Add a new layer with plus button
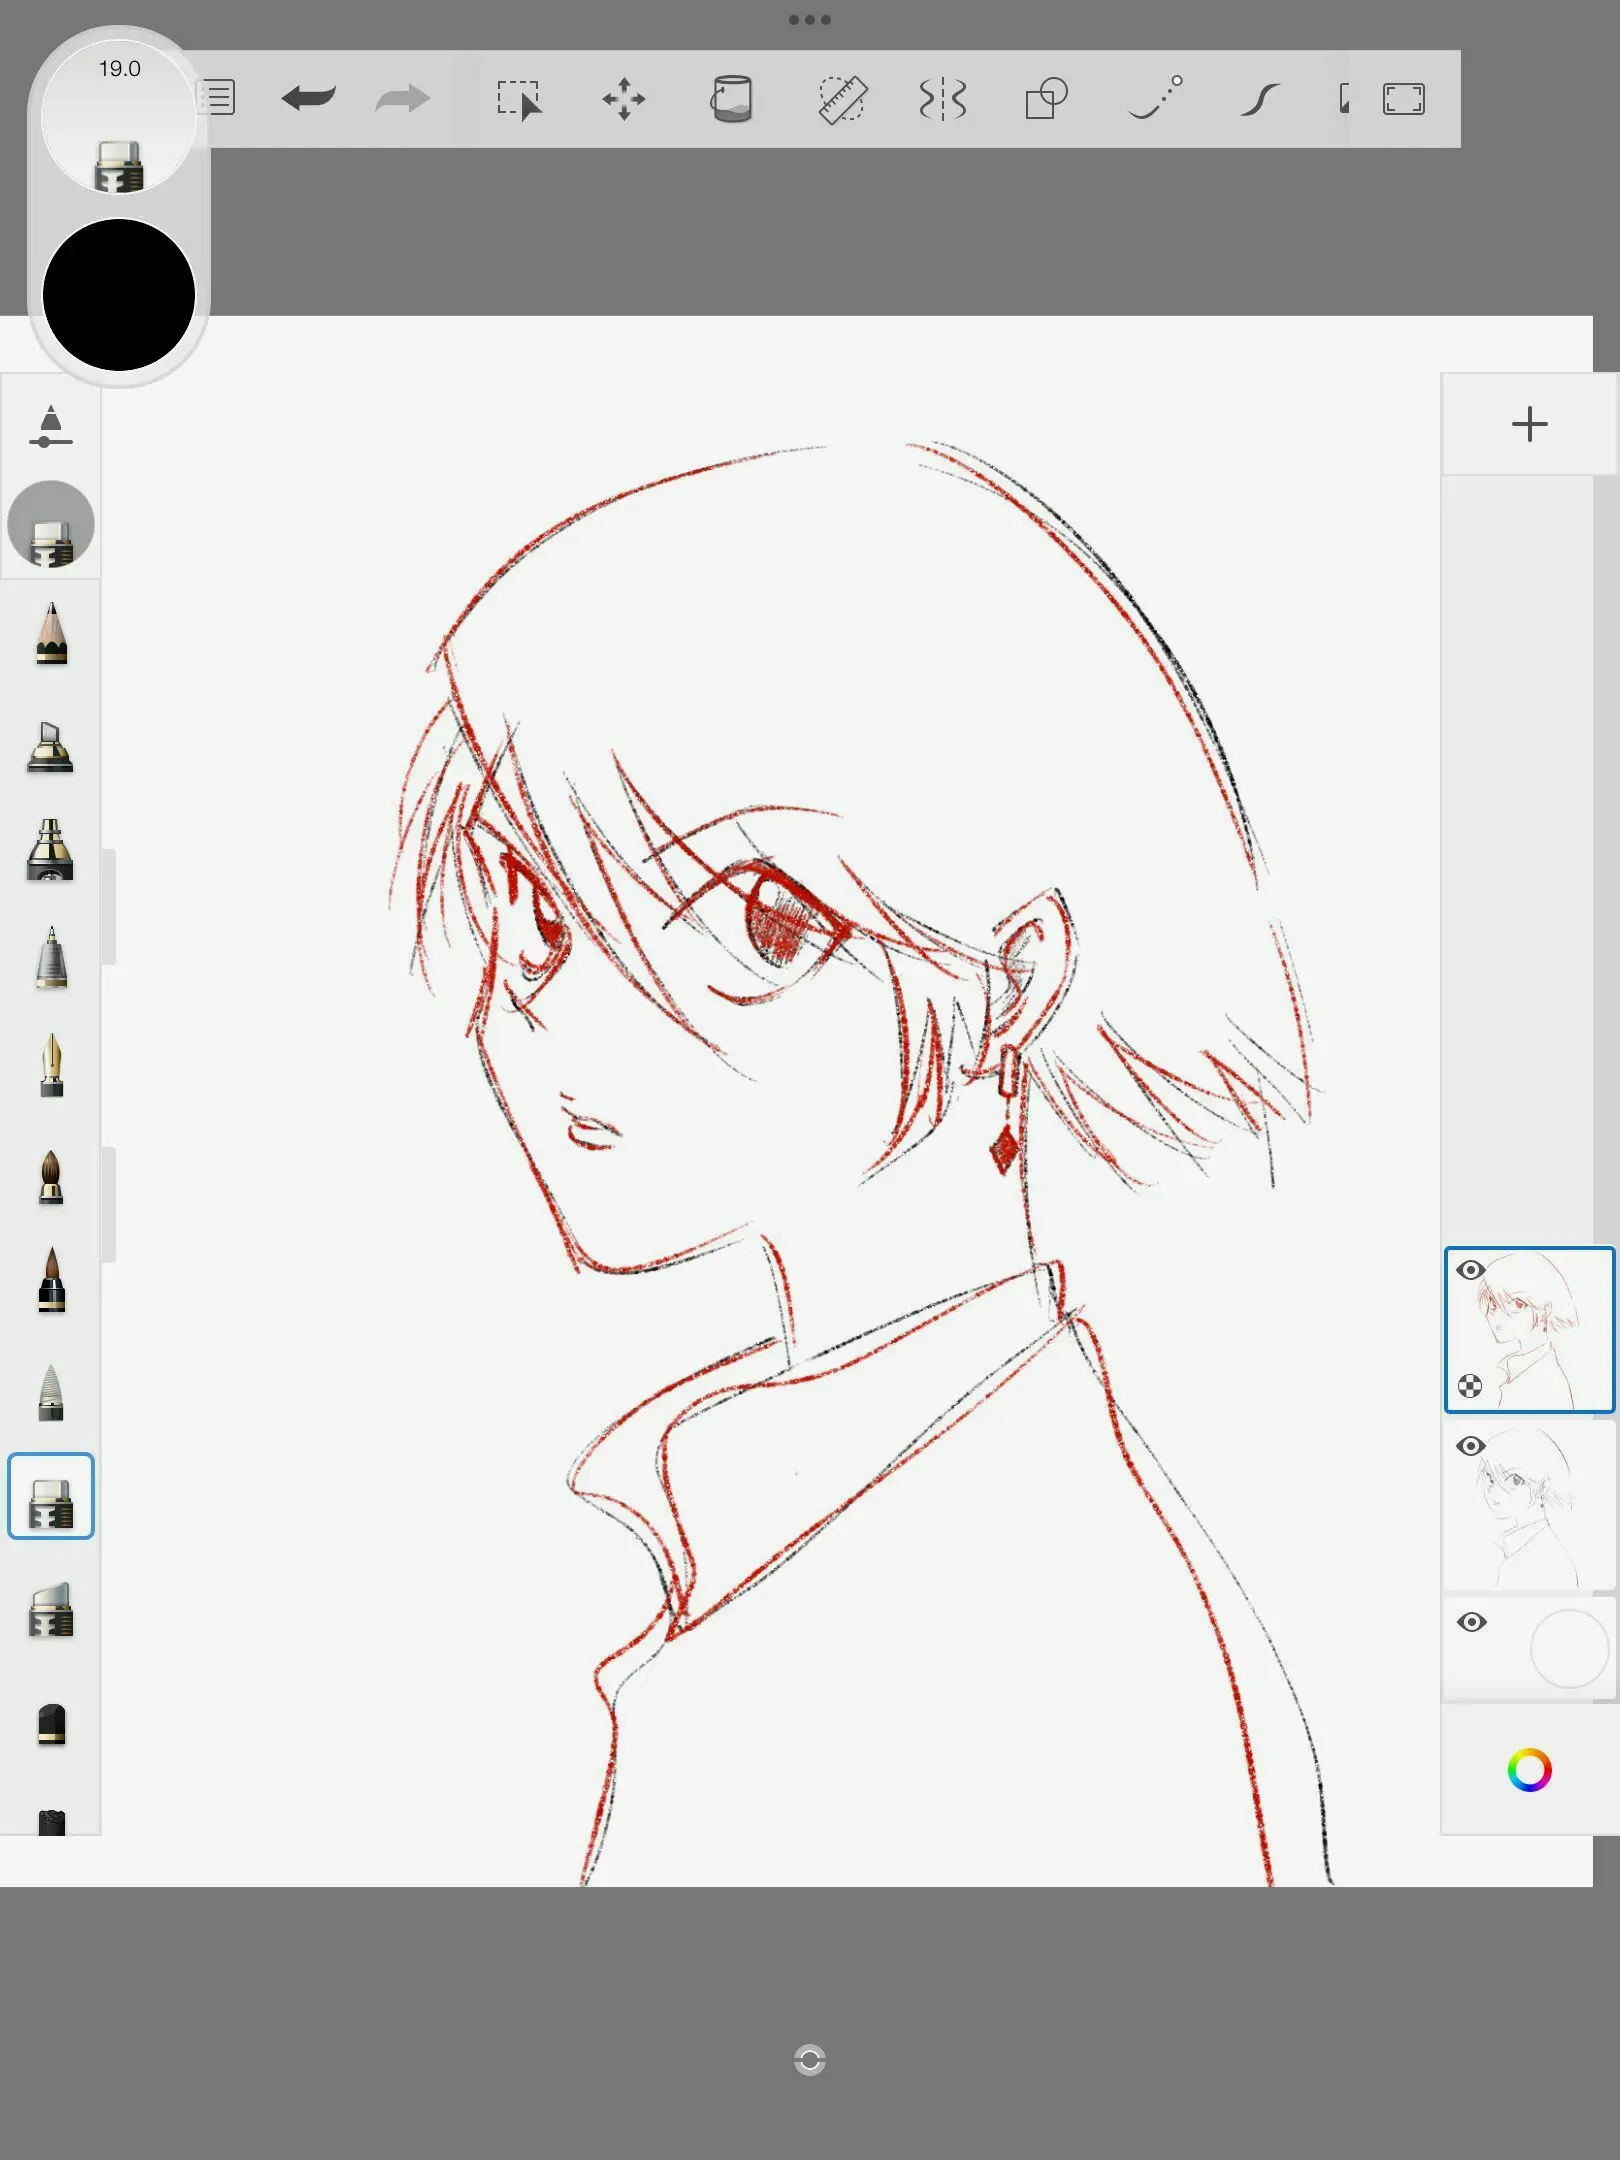This screenshot has height=2160, width=1620. (x=1529, y=424)
